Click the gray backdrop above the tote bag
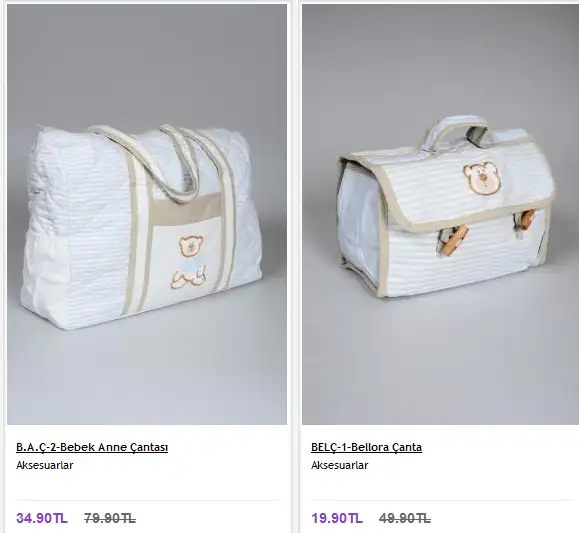This screenshot has height=533, width=579. point(147,63)
